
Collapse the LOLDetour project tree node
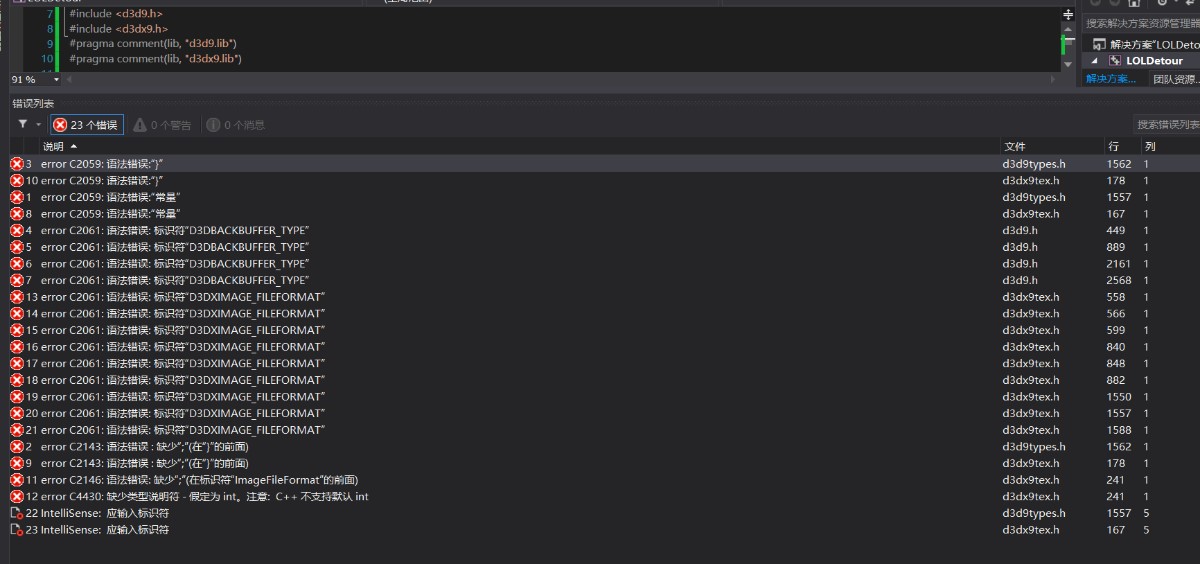click(1095, 61)
